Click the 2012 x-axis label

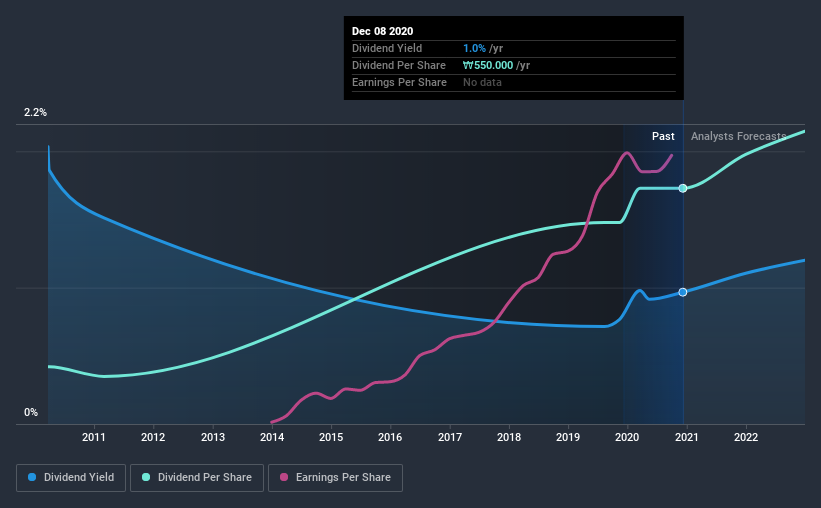pos(153,437)
